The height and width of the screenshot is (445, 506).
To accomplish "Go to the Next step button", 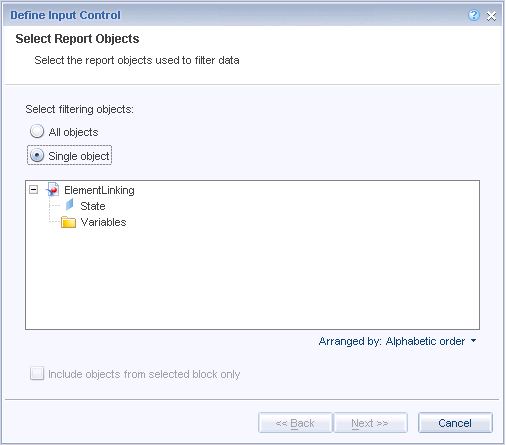I will pyautogui.click(x=370, y=423).
